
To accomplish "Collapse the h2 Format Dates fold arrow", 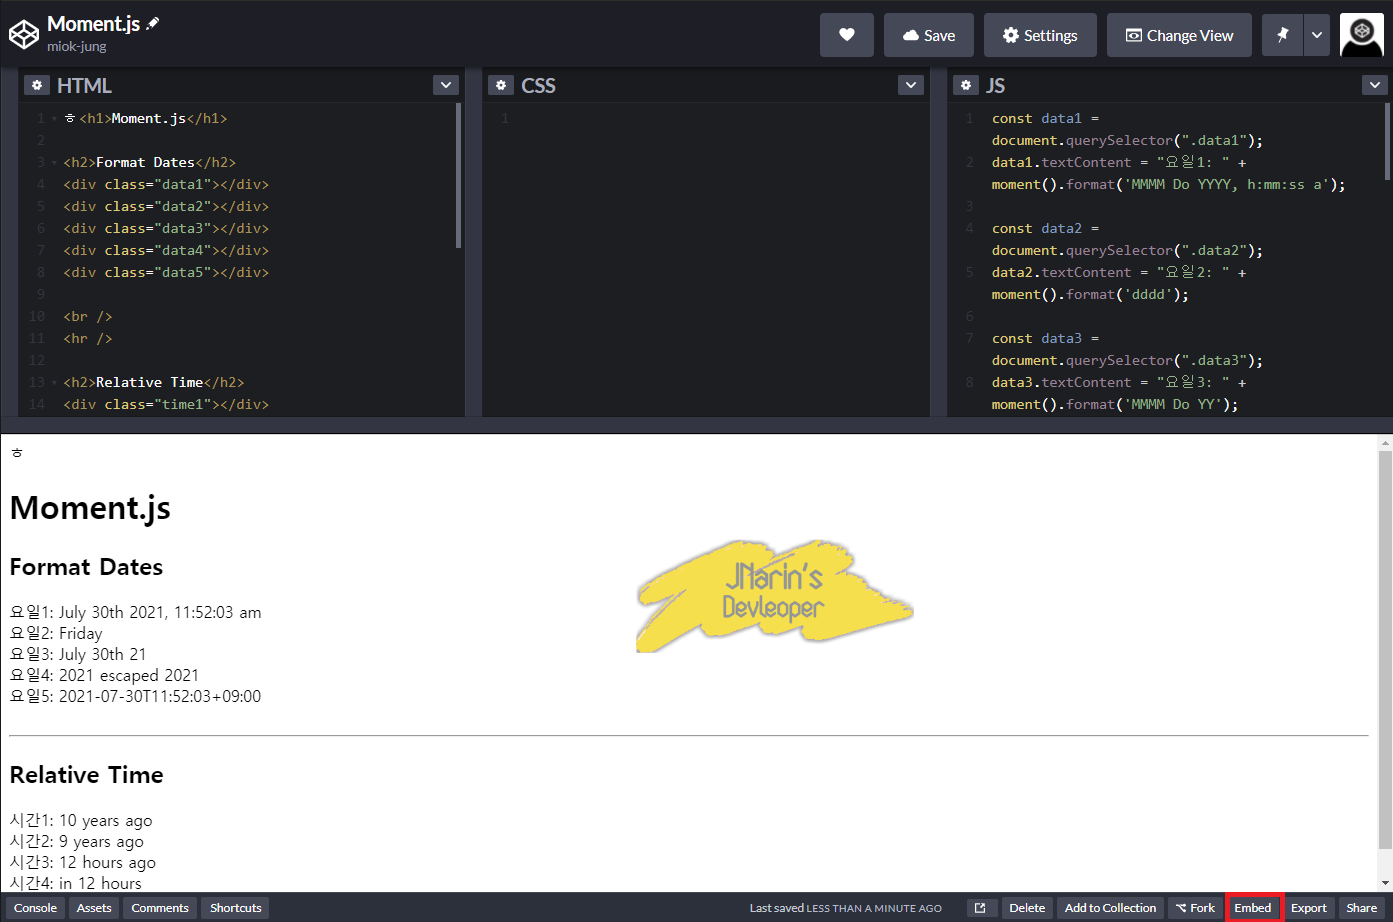I will tap(54, 163).
